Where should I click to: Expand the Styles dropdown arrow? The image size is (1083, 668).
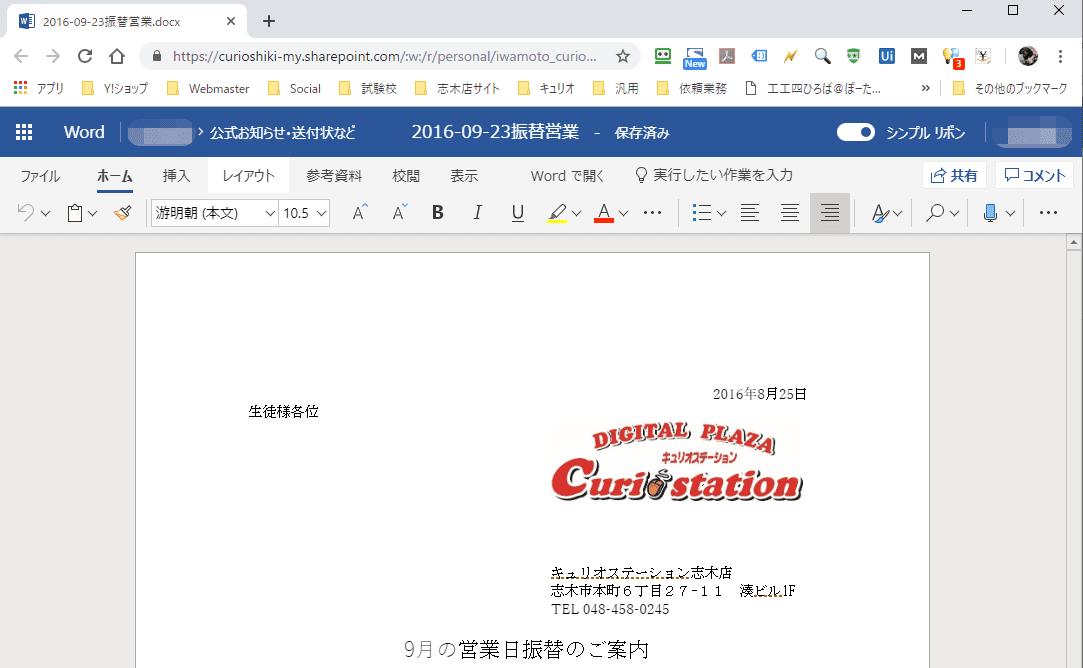coord(897,213)
